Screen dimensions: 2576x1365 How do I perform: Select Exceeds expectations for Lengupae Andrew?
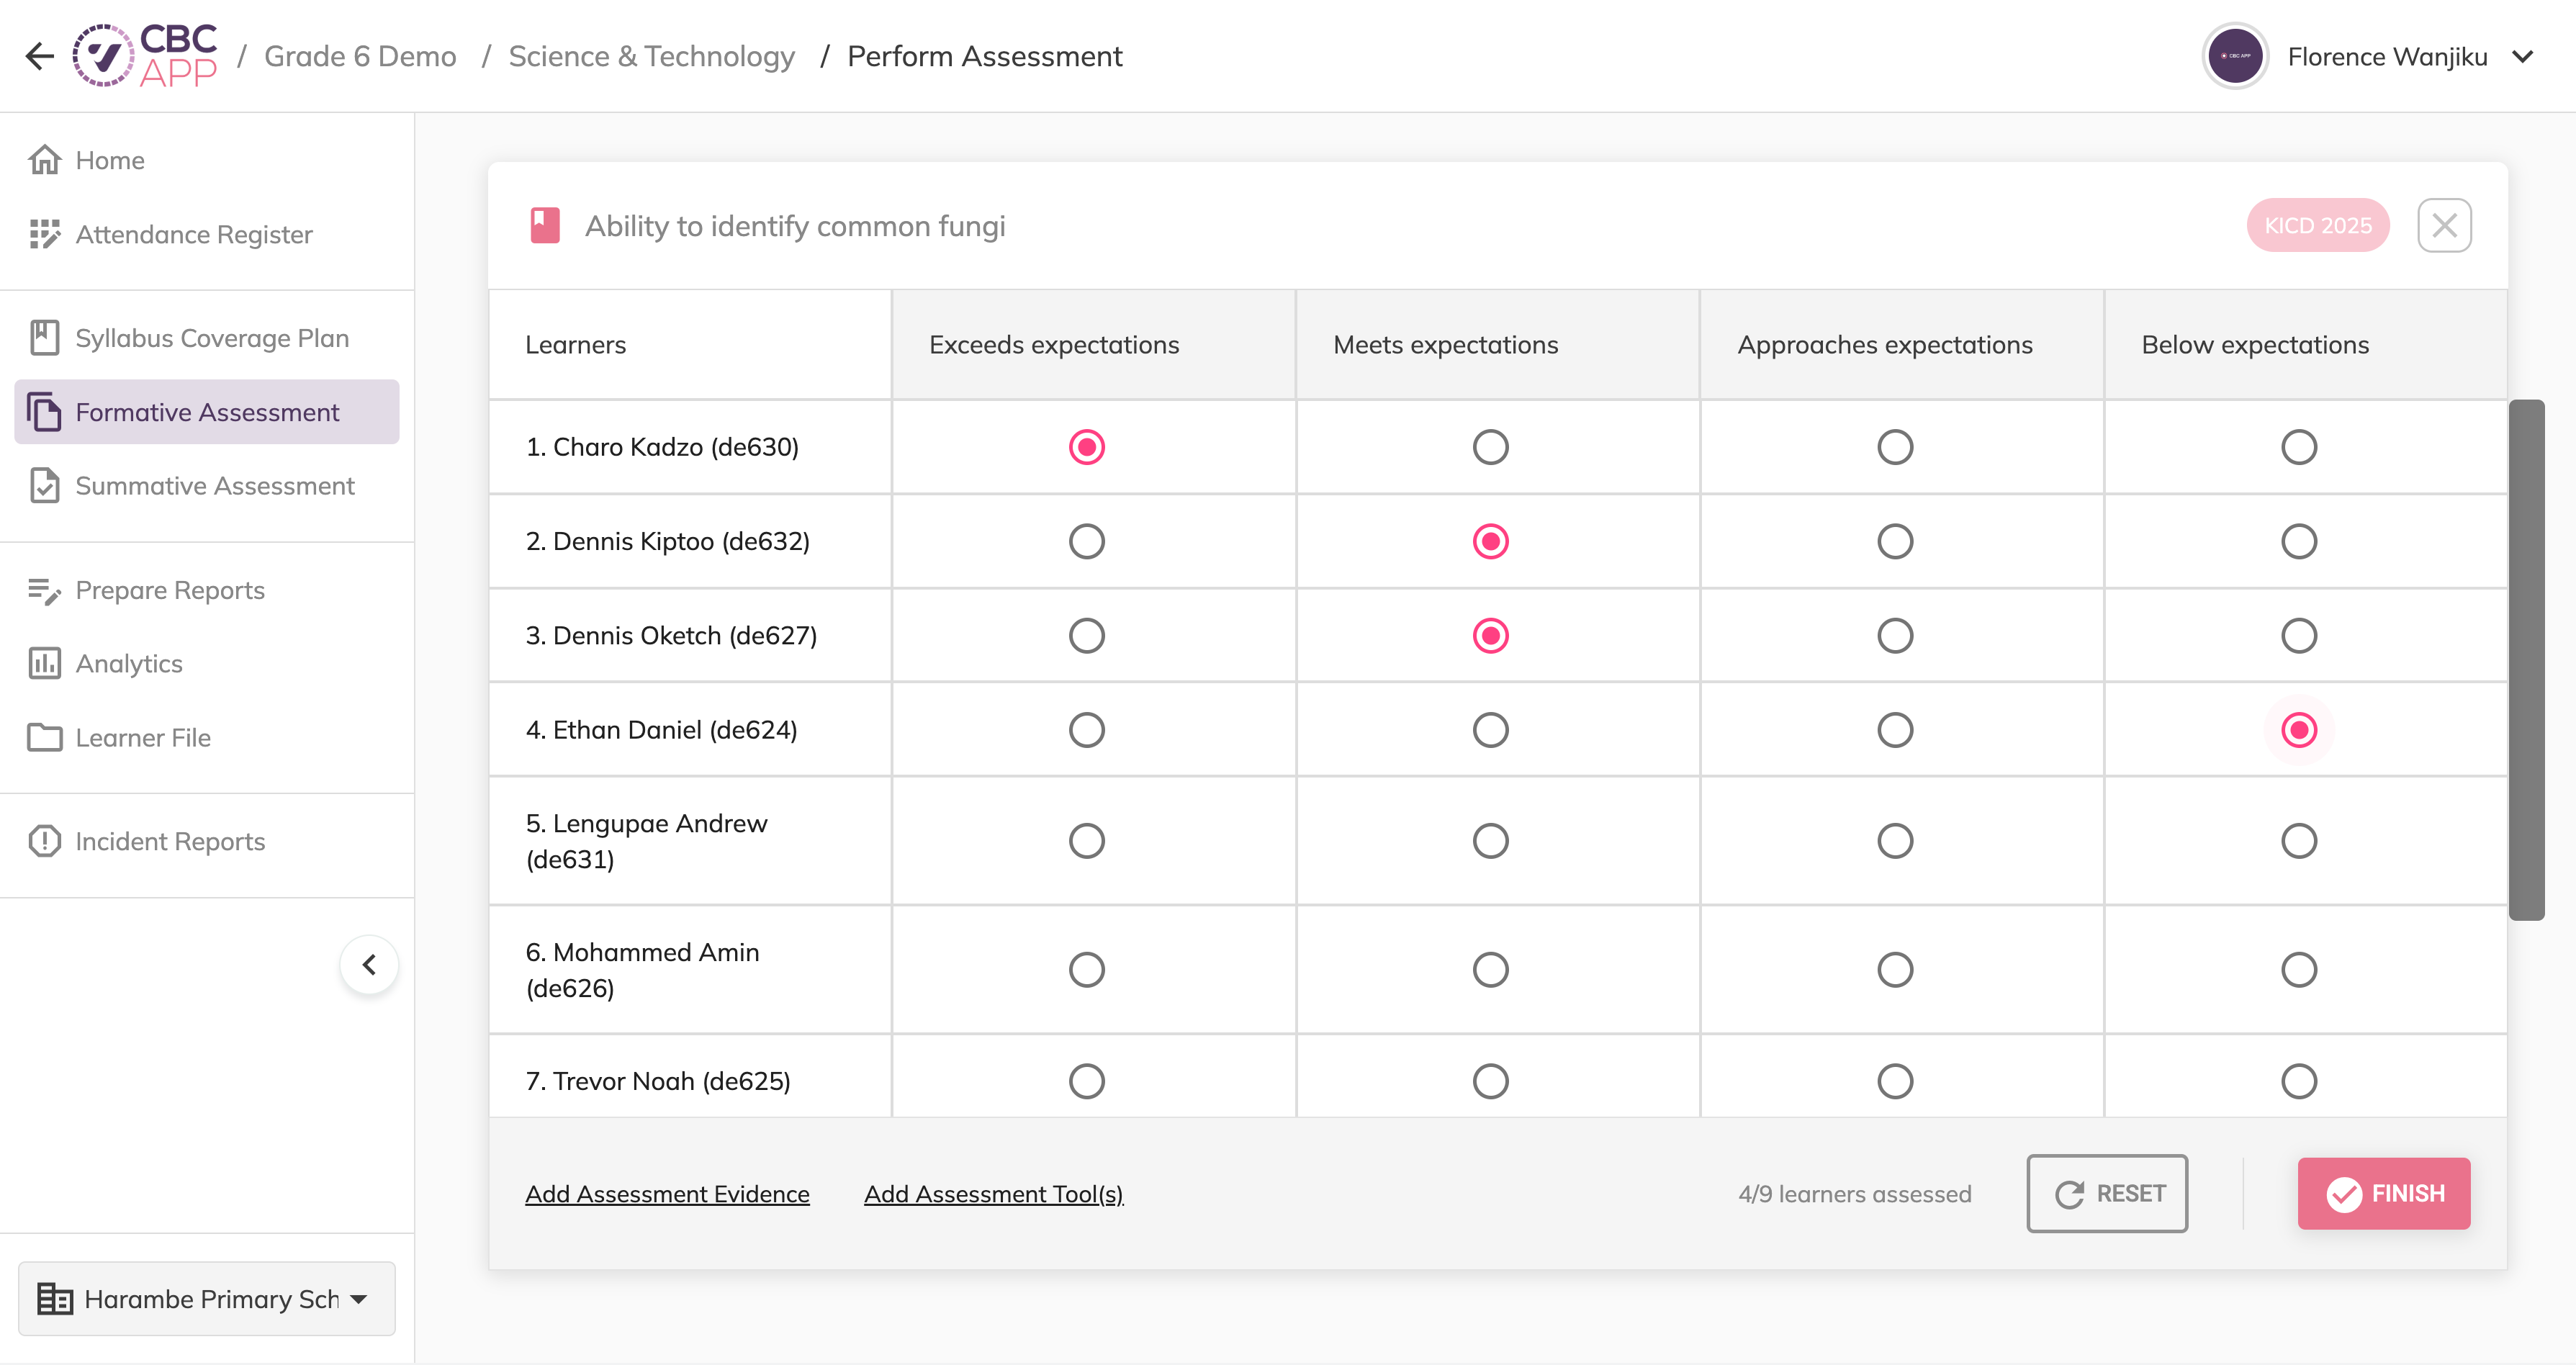pyautogui.click(x=1086, y=841)
